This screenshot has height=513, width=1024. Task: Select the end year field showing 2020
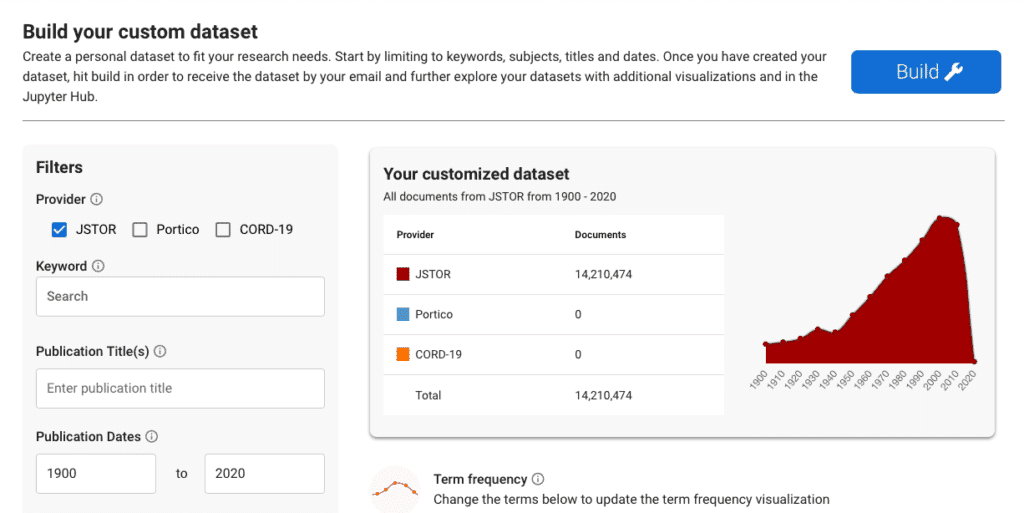click(264, 473)
